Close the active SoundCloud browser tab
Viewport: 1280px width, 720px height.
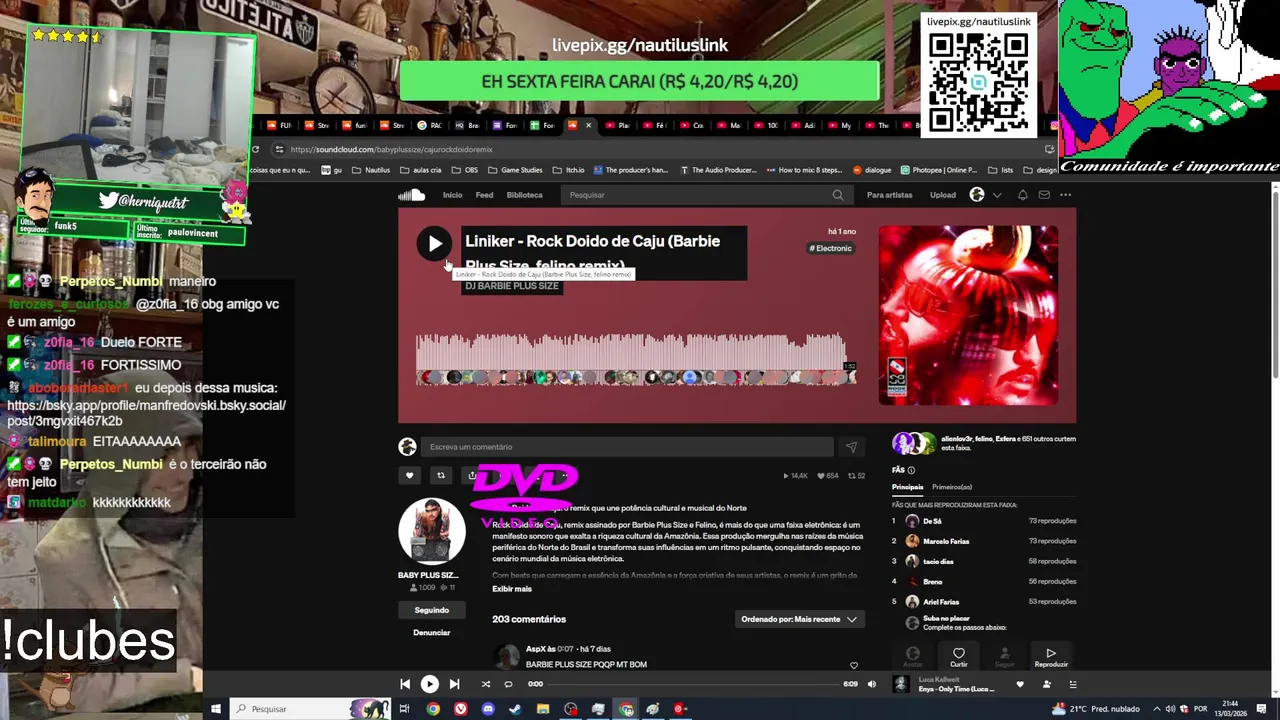tap(588, 125)
